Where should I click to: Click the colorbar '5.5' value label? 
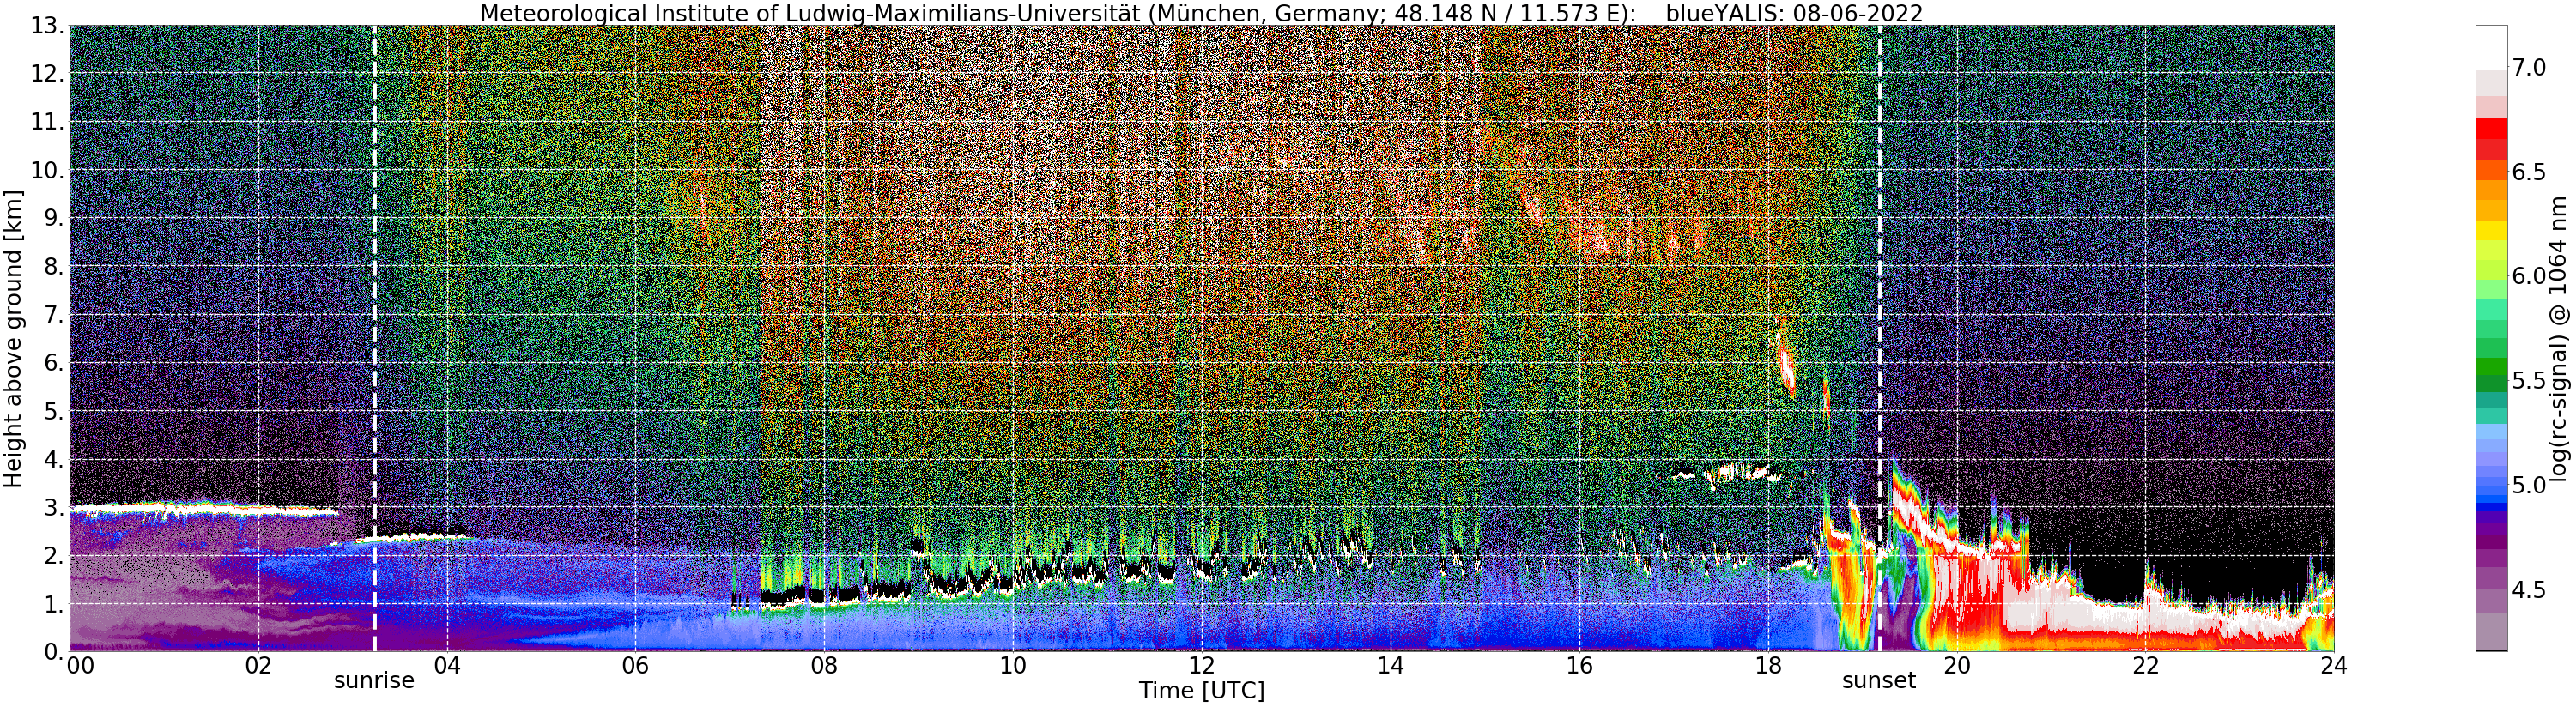[2529, 381]
